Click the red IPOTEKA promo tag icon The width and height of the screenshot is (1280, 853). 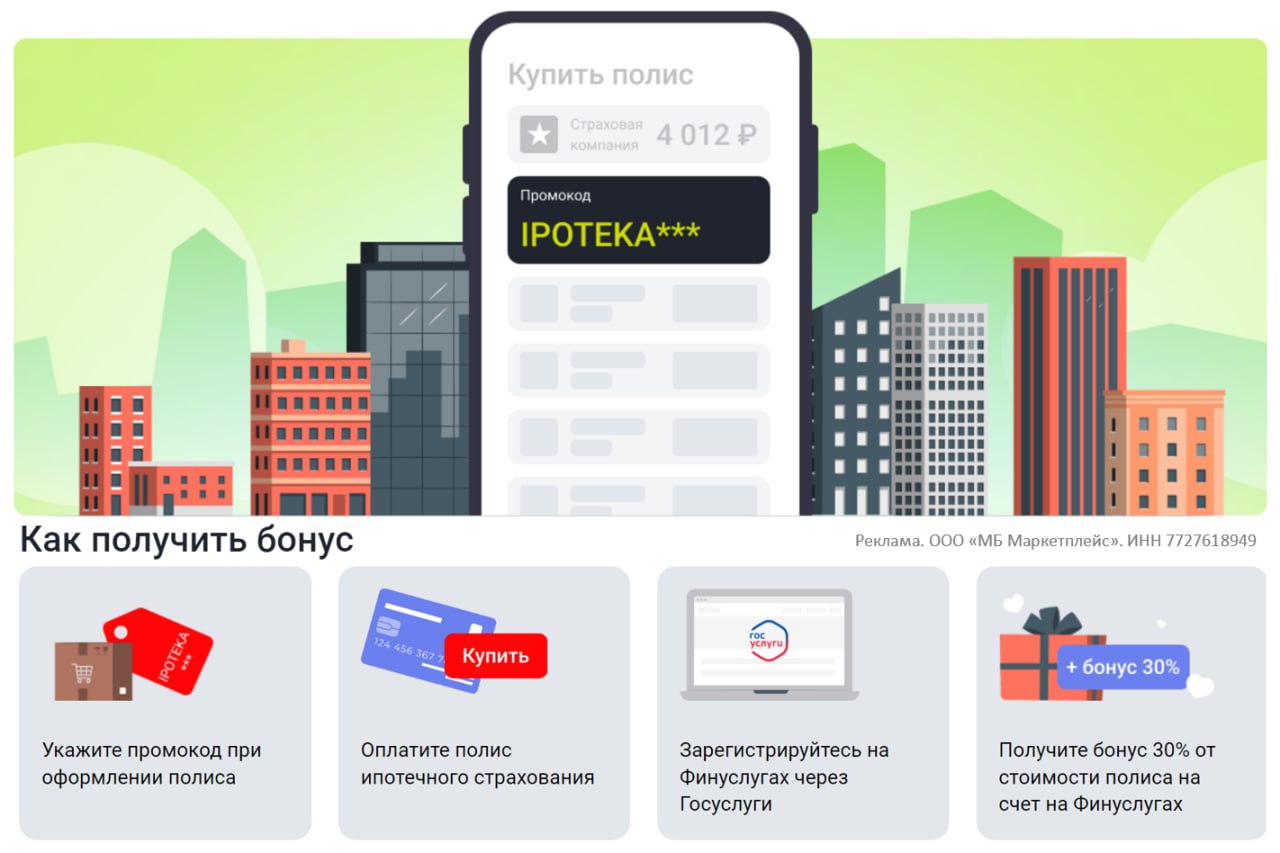161,650
